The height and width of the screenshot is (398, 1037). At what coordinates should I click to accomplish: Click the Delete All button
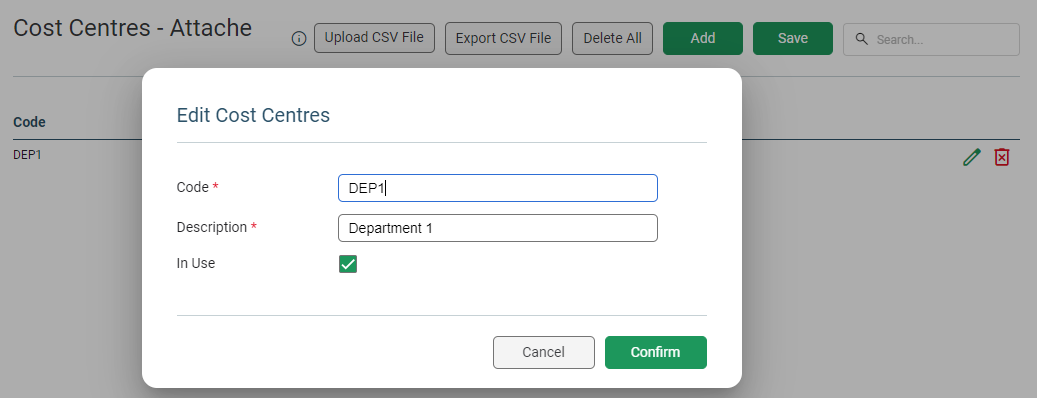coord(612,38)
